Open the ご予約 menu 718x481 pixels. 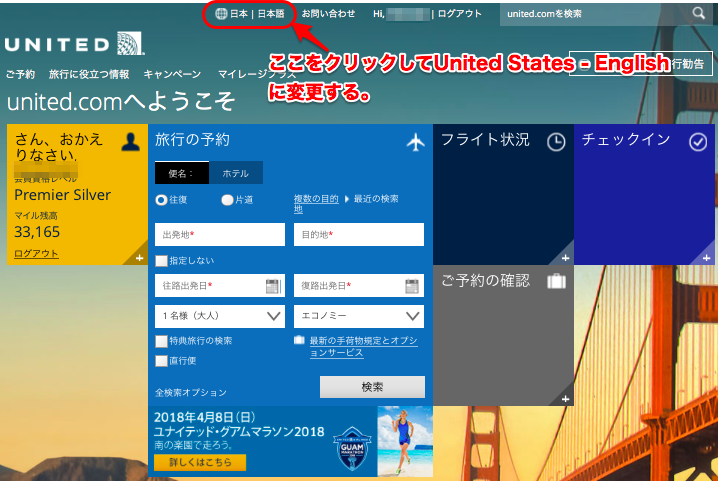click(x=20, y=74)
